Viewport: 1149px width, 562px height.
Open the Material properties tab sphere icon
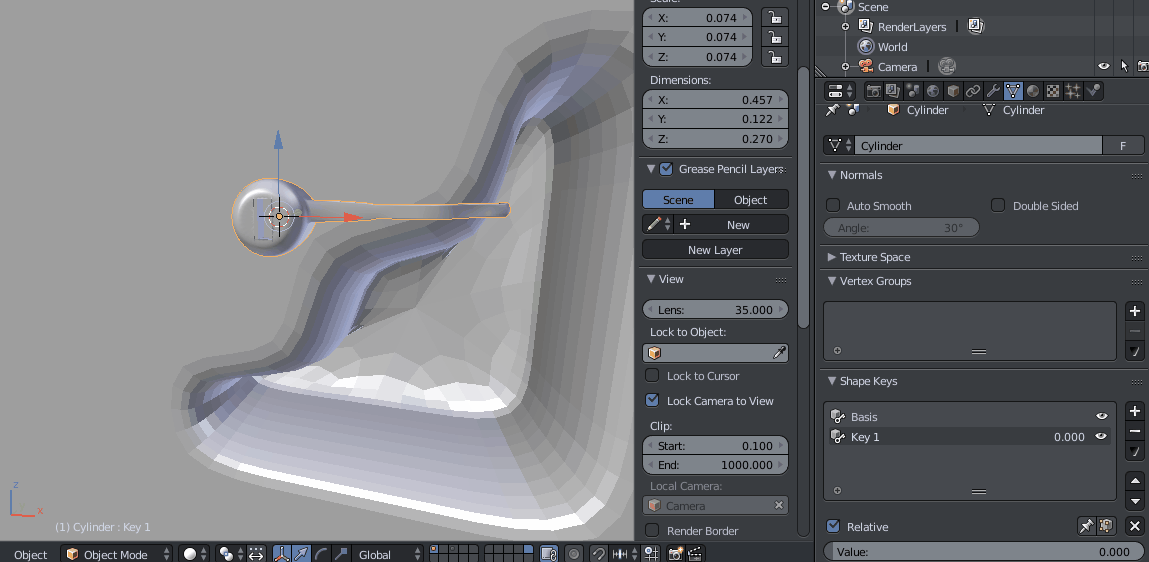1032,91
